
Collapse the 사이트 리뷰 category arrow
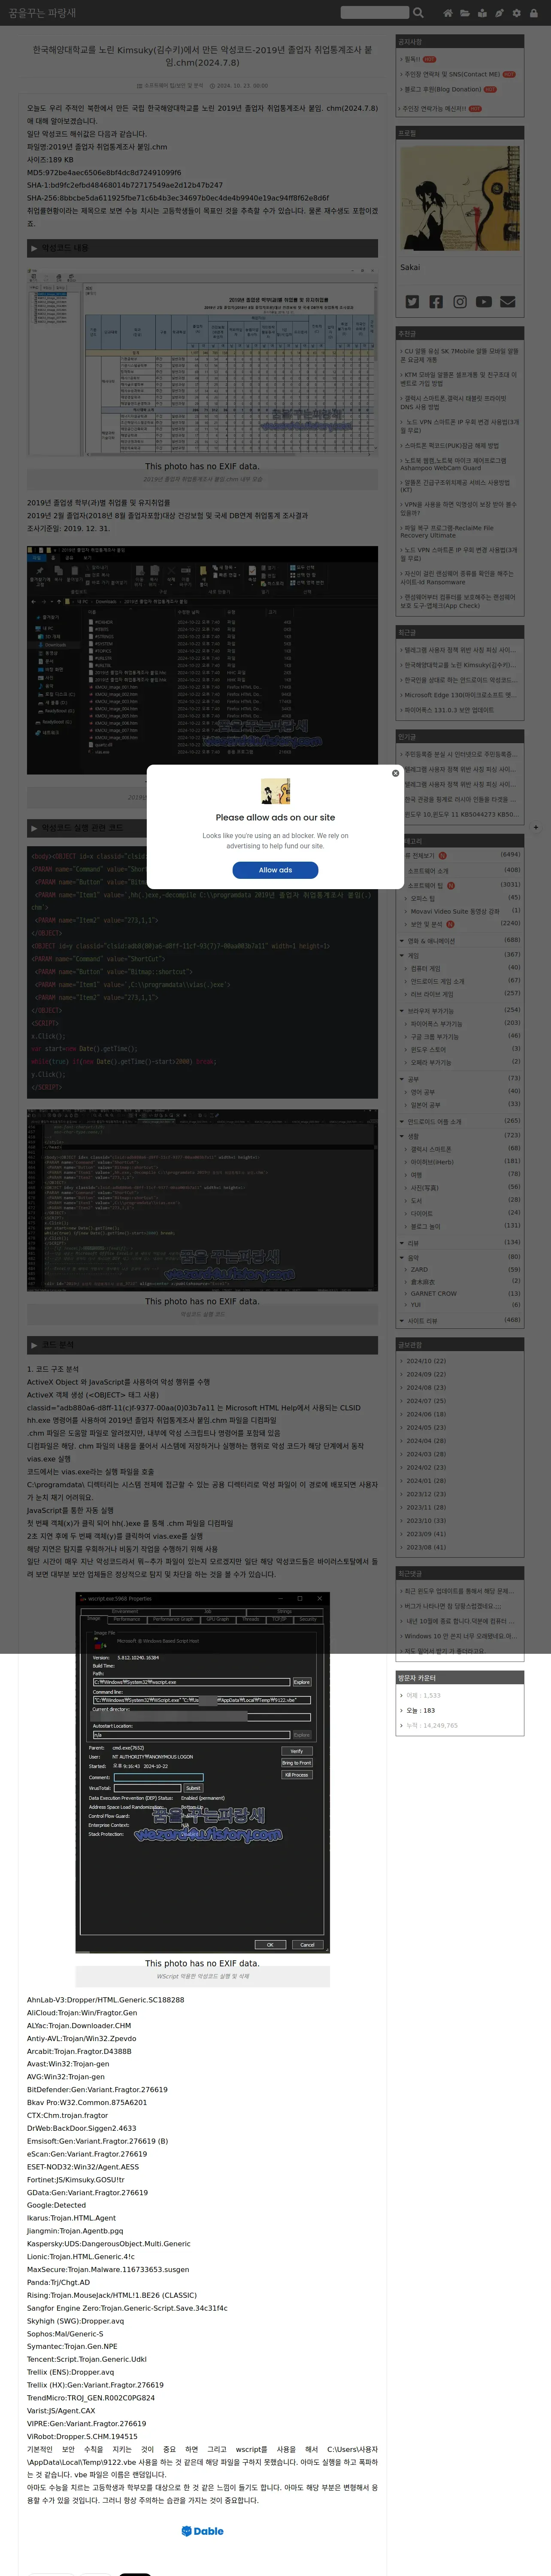point(402,1320)
